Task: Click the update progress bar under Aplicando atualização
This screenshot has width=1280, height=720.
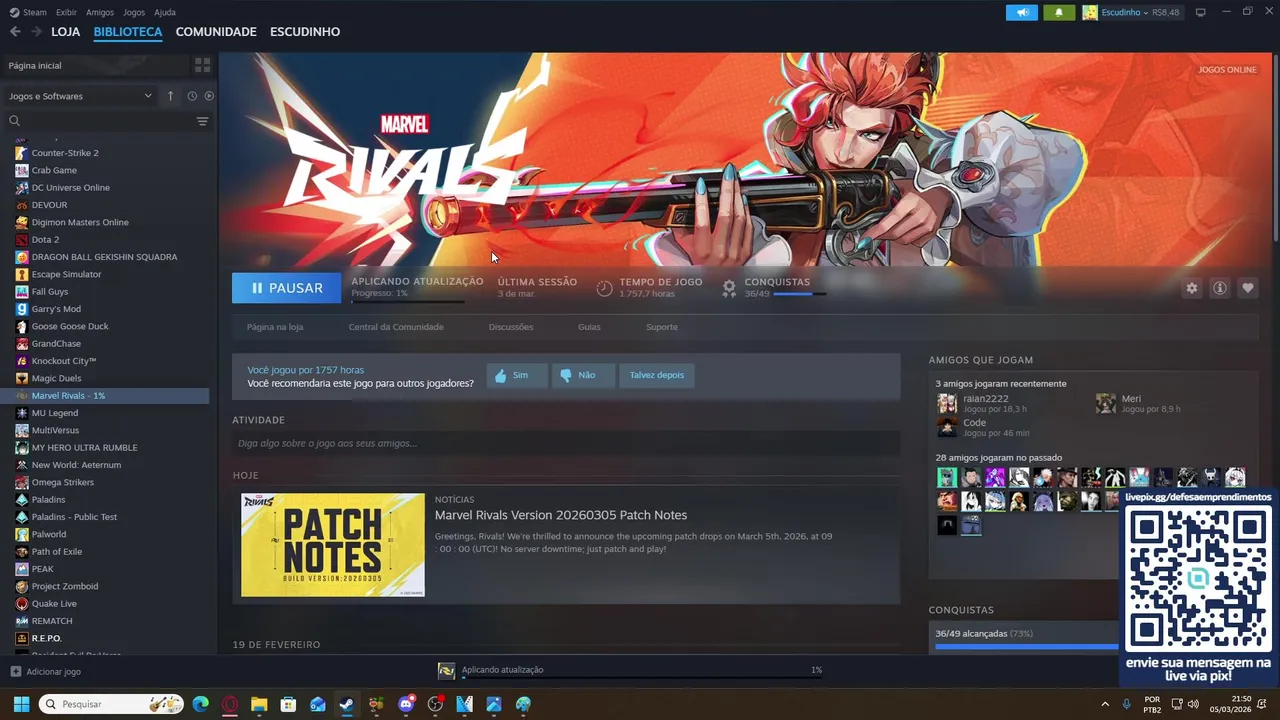Action: (x=408, y=301)
